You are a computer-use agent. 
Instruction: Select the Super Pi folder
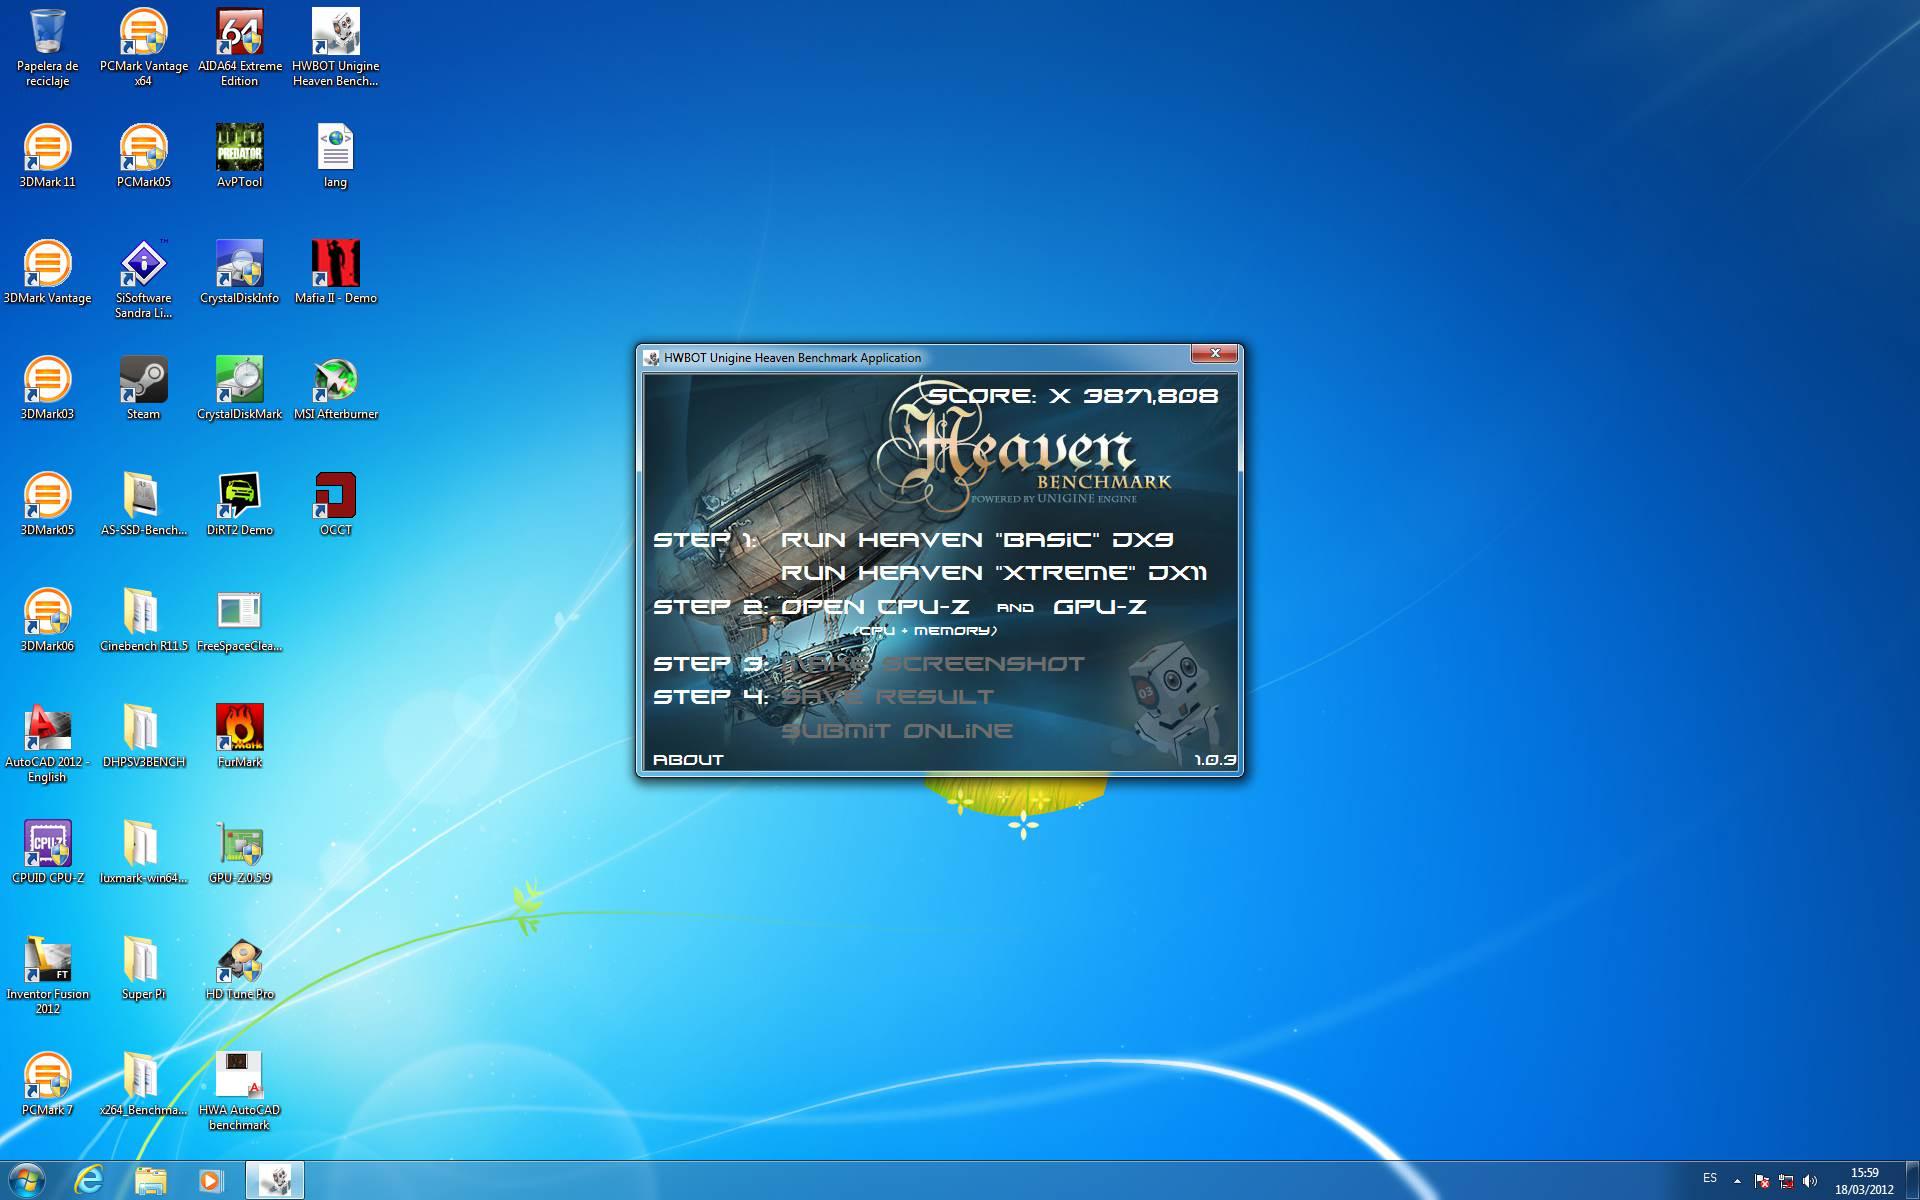[144, 968]
